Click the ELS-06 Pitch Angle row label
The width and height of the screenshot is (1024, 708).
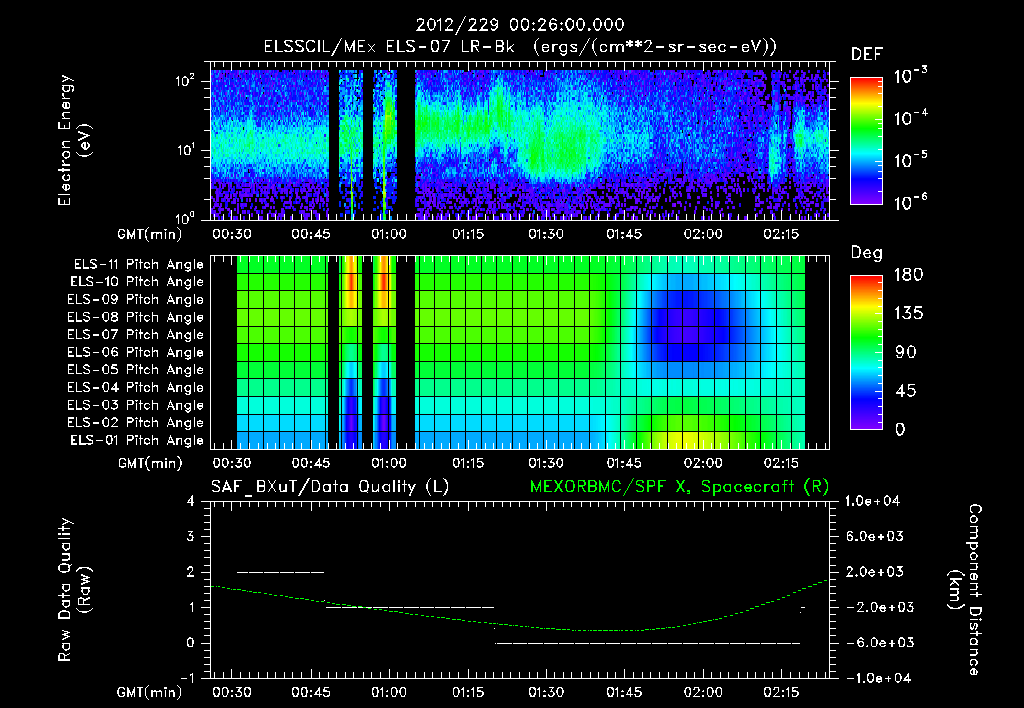(135, 353)
